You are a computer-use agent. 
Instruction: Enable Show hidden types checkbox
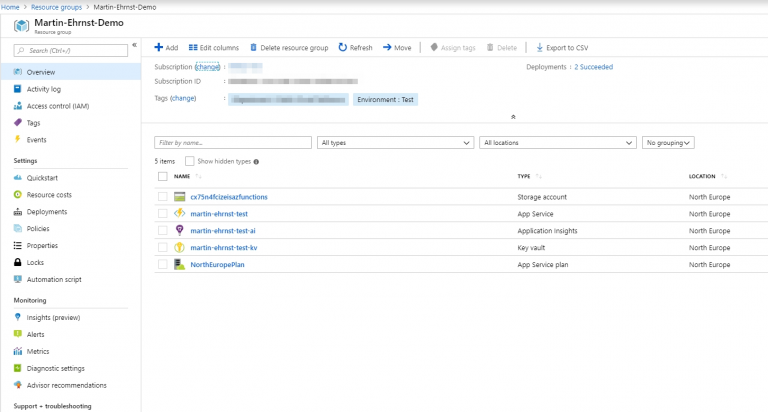pyautogui.click(x=190, y=161)
